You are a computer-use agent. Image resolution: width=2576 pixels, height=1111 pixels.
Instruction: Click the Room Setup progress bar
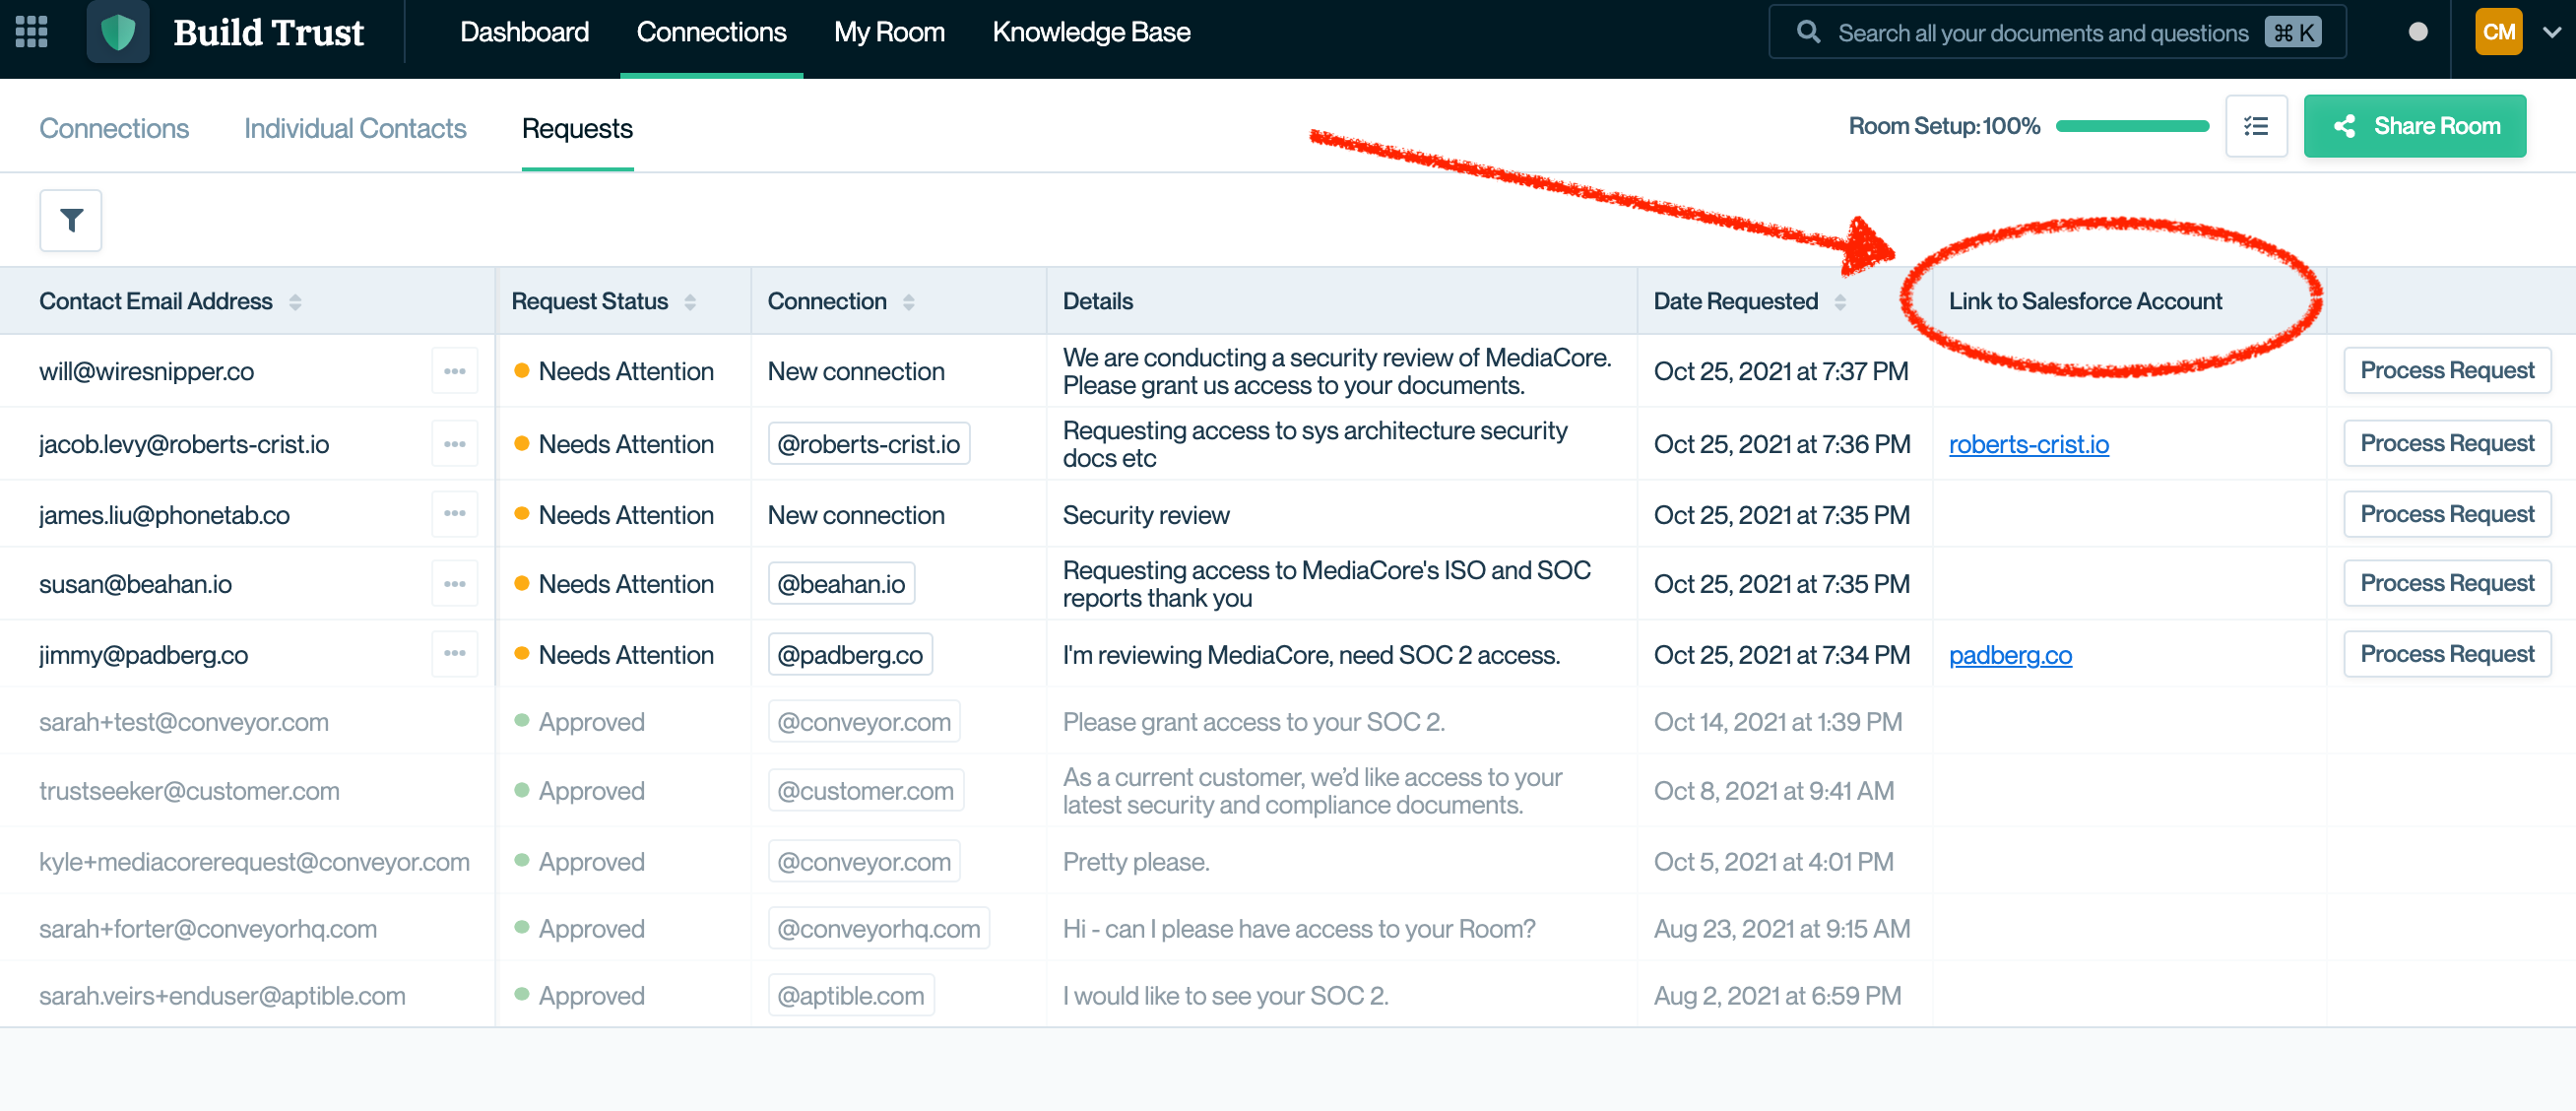pos(2132,126)
